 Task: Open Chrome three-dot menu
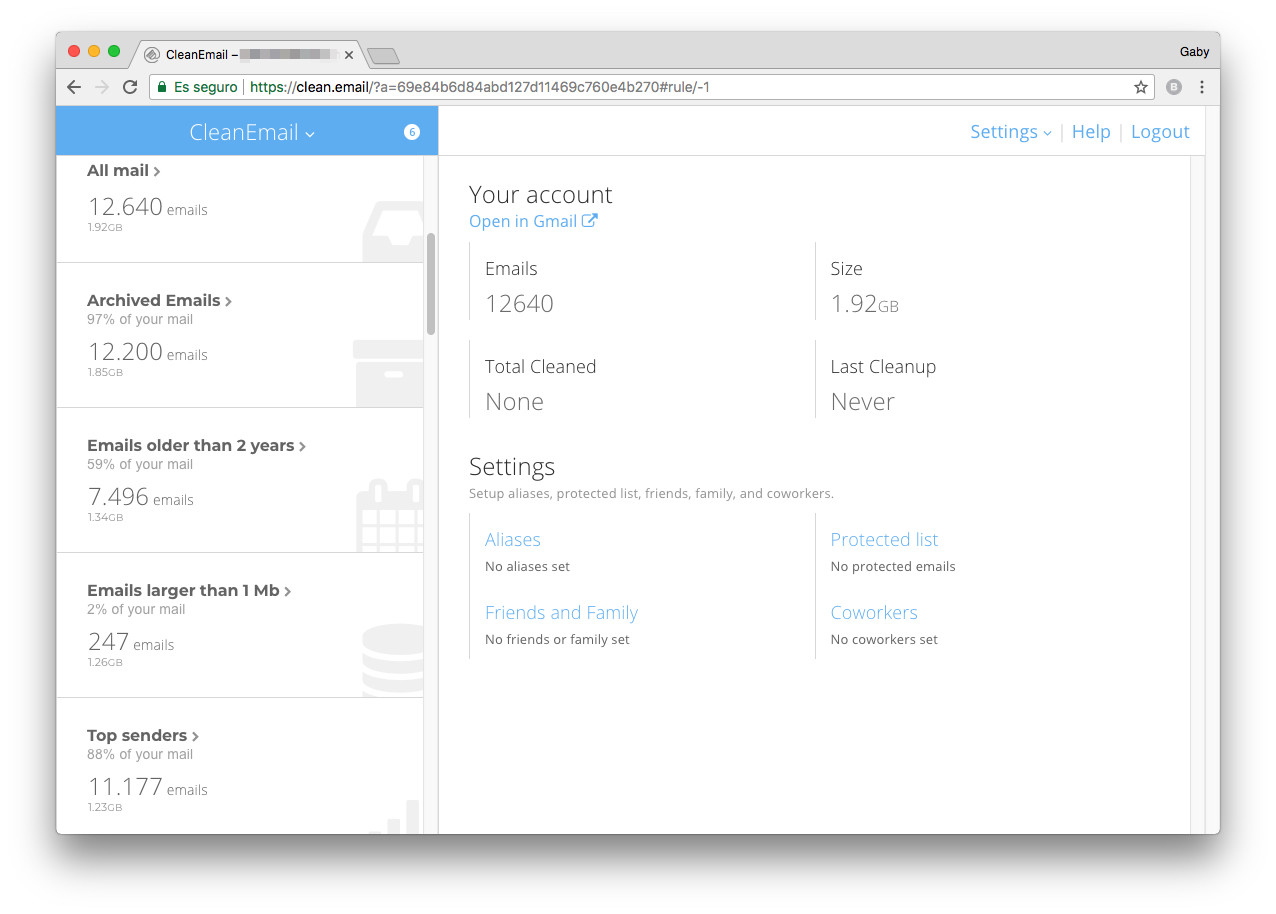(1202, 87)
